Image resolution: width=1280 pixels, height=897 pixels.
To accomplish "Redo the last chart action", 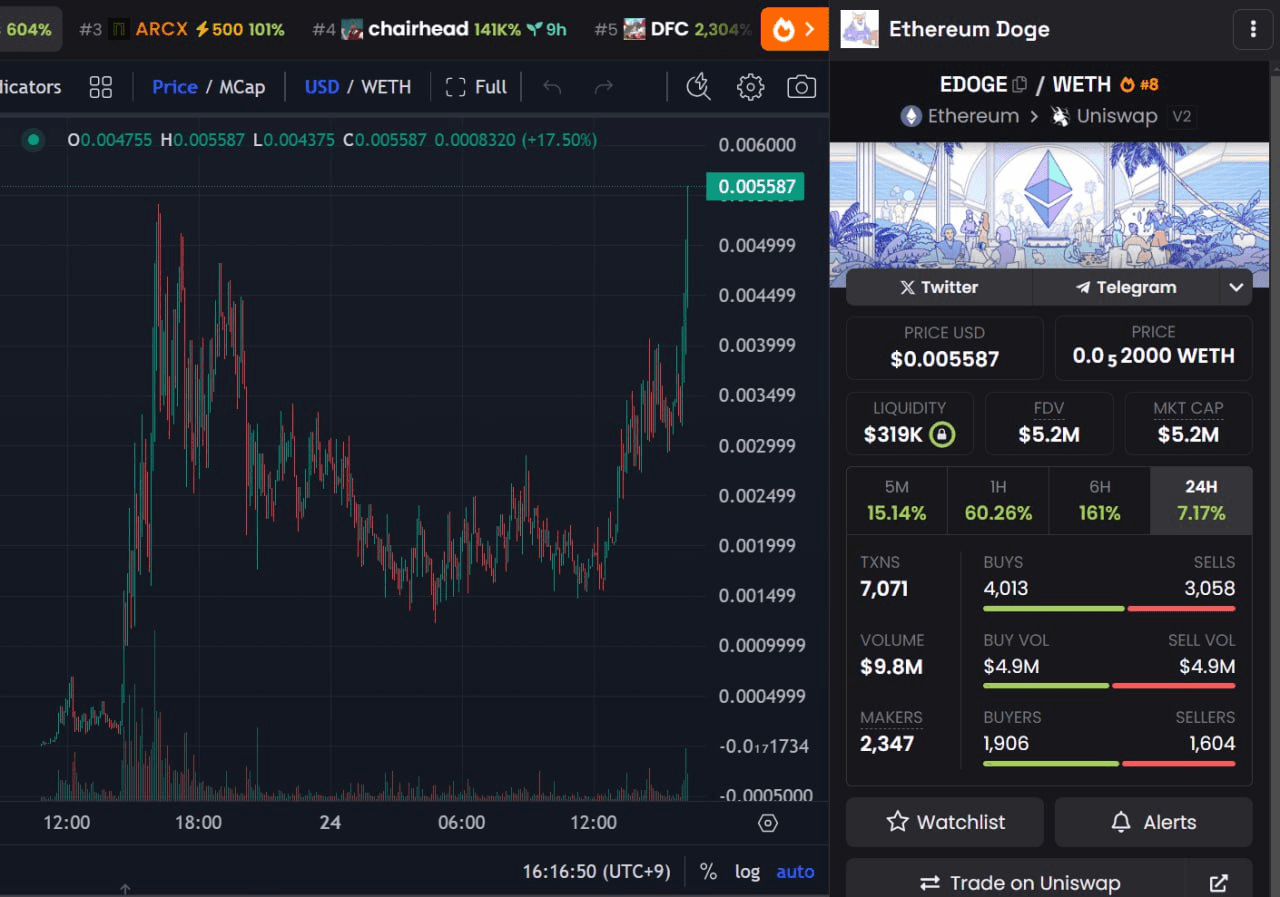I will point(603,87).
